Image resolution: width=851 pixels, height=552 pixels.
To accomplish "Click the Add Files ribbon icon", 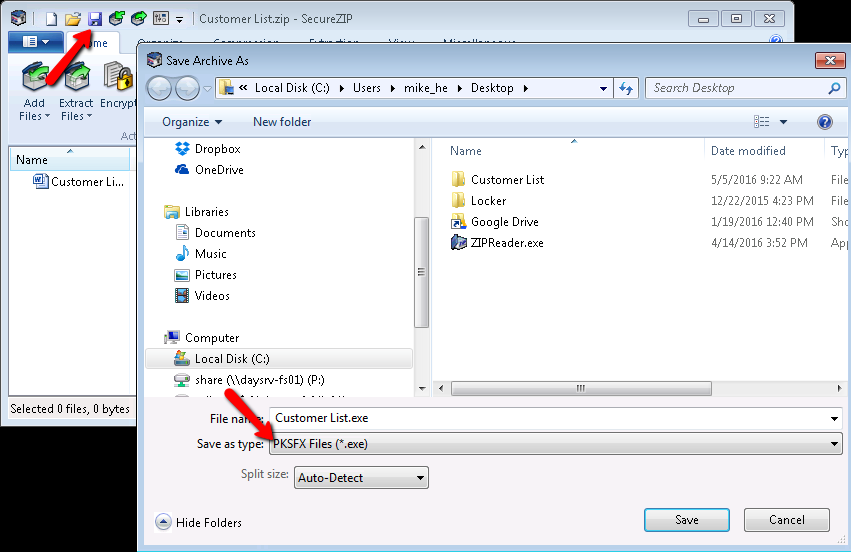I will coord(35,90).
